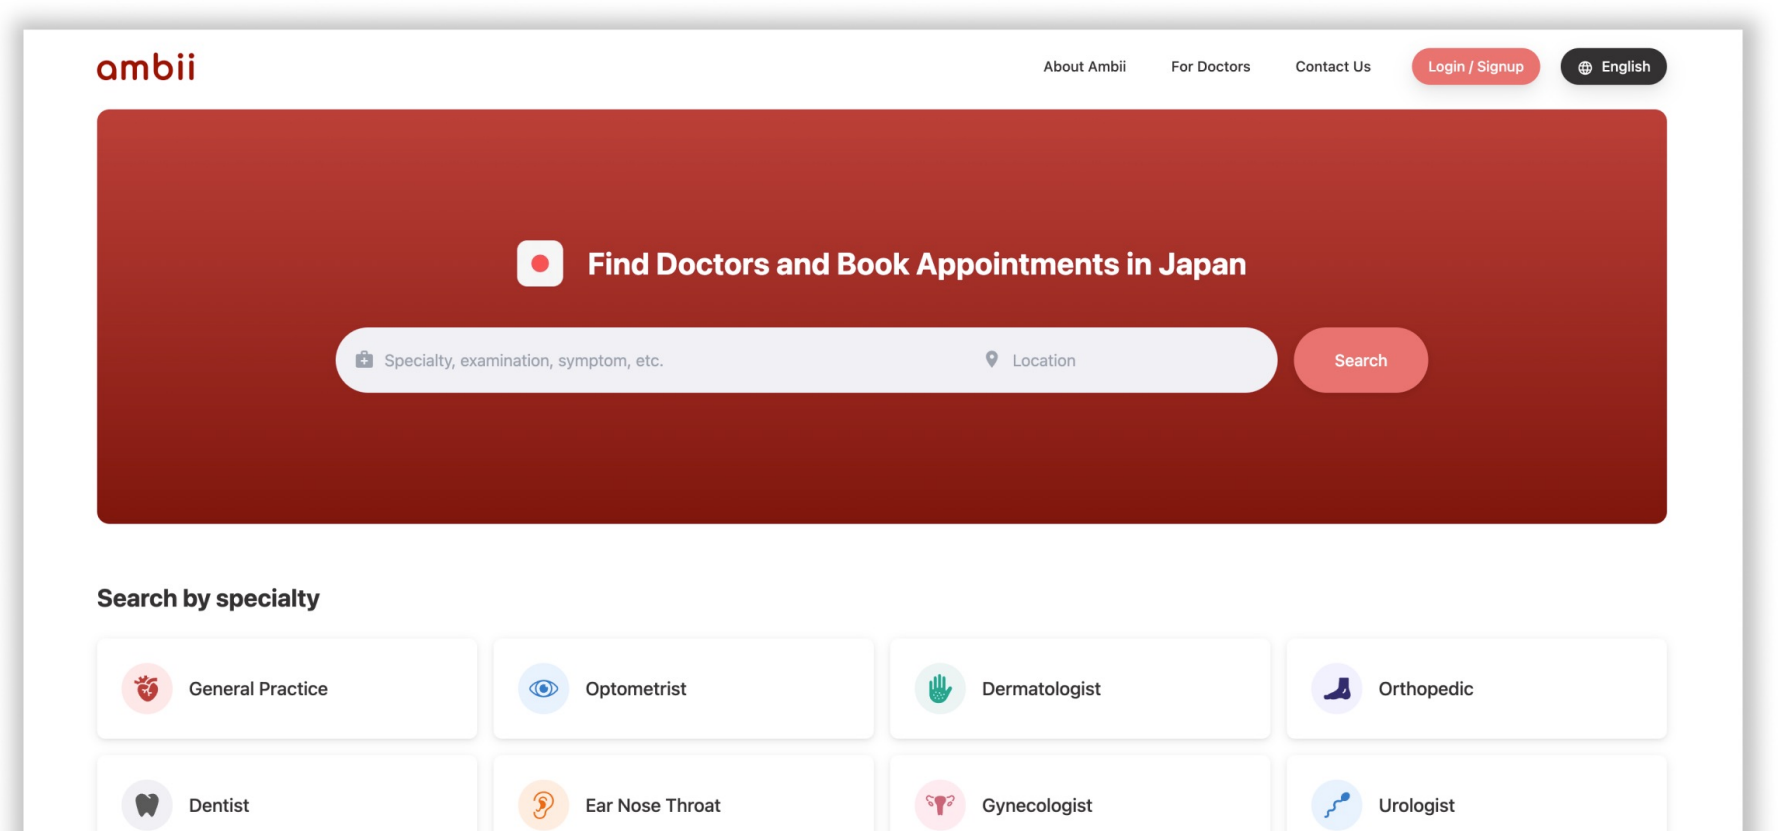Click the ambii logo

point(146,67)
